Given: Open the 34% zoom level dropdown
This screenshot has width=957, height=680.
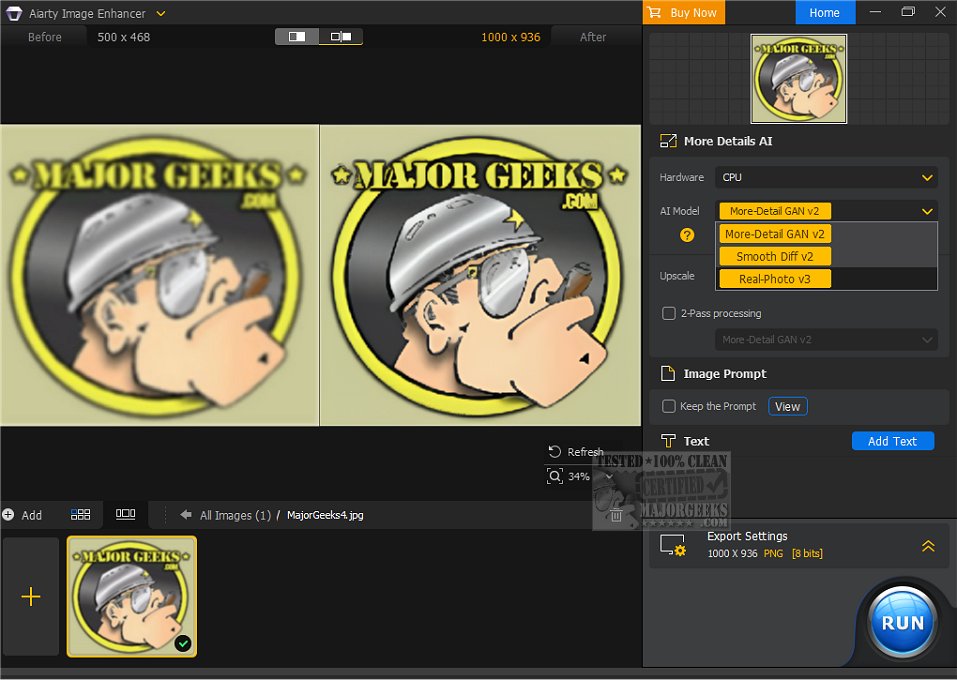Looking at the screenshot, I should pyautogui.click(x=609, y=477).
